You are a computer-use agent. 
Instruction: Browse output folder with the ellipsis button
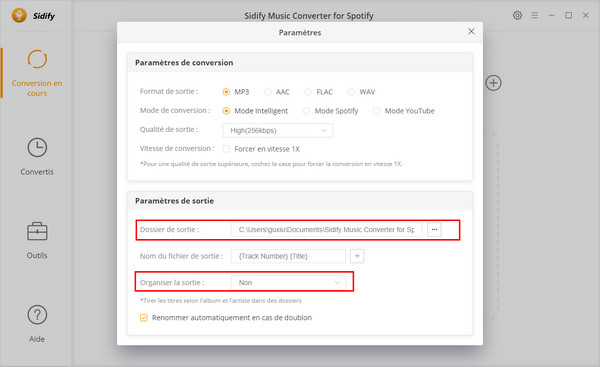pyautogui.click(x=434, y=230)
